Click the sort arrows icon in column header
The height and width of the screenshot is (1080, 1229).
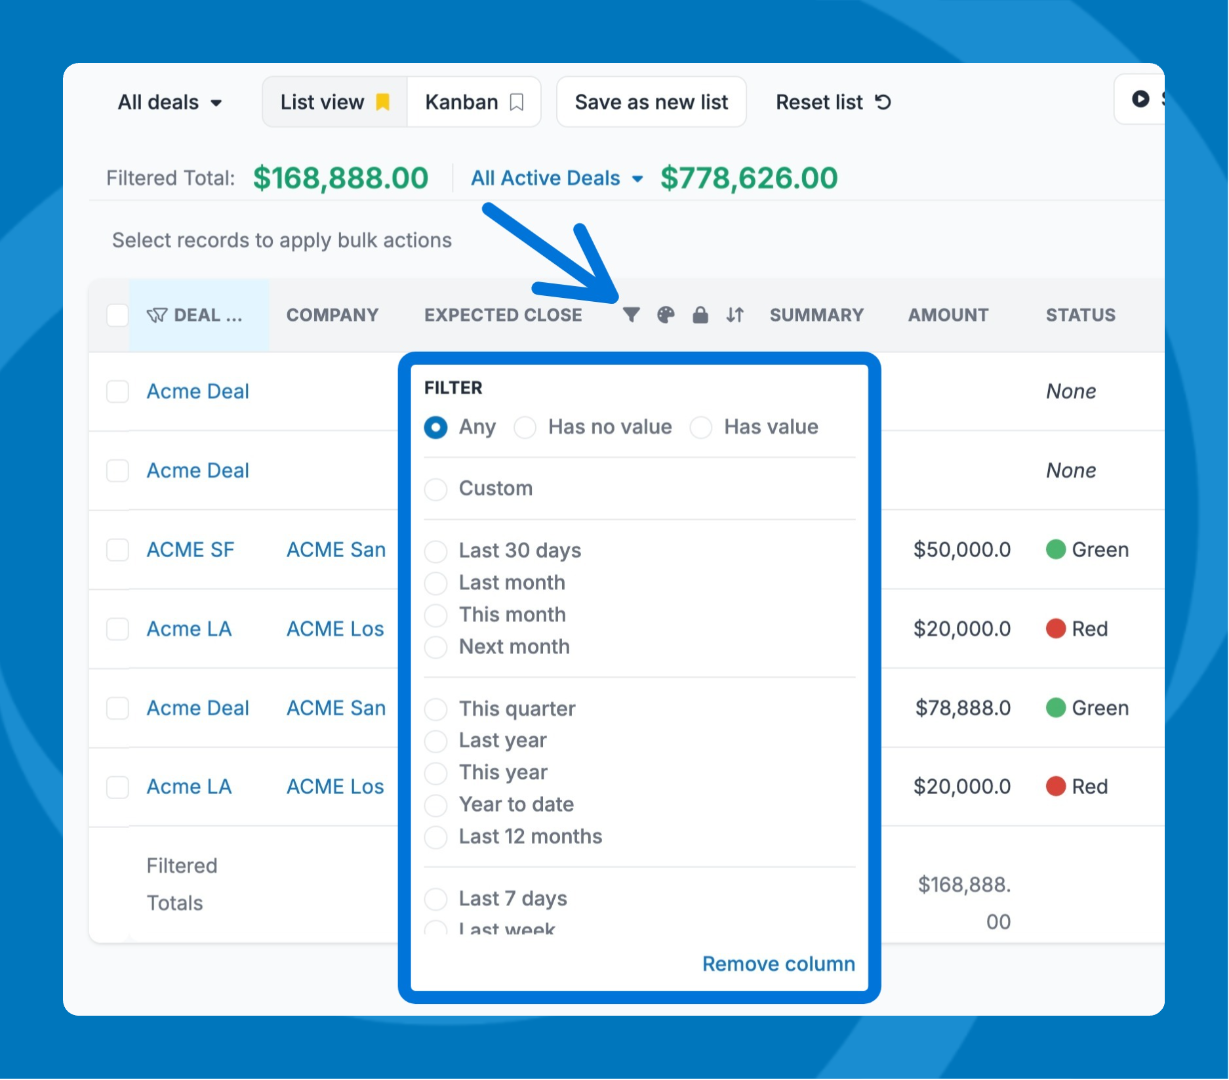[x=735, y=315]
